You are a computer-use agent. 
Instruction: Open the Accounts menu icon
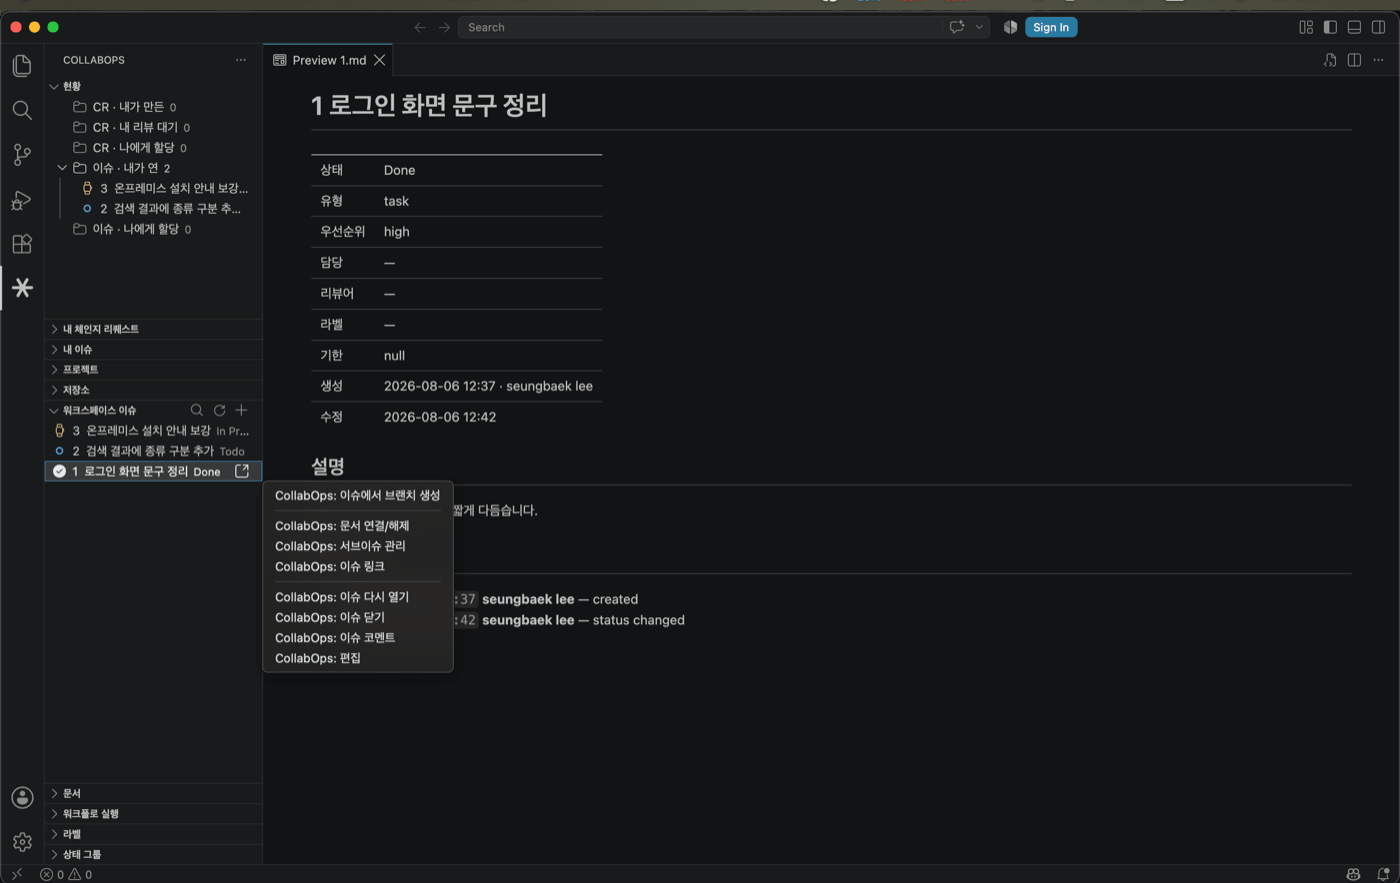(x=22, y=797)
